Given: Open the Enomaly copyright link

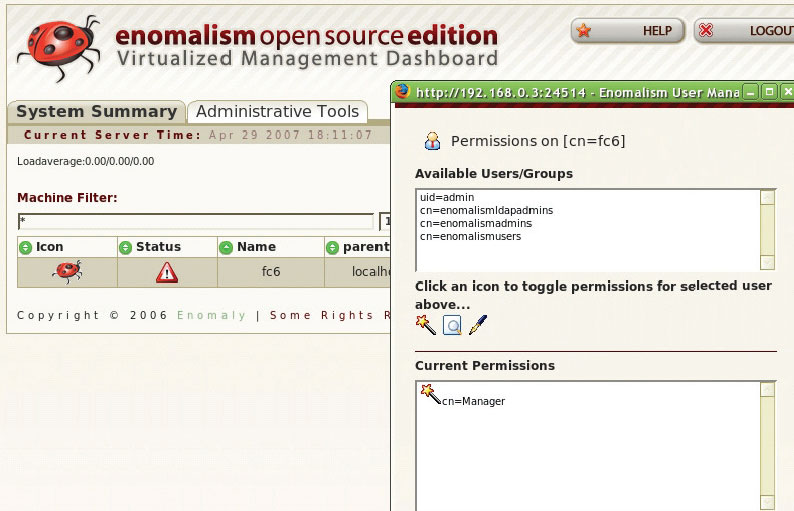Looking at the screenshot, I should [x=211, y=315].
